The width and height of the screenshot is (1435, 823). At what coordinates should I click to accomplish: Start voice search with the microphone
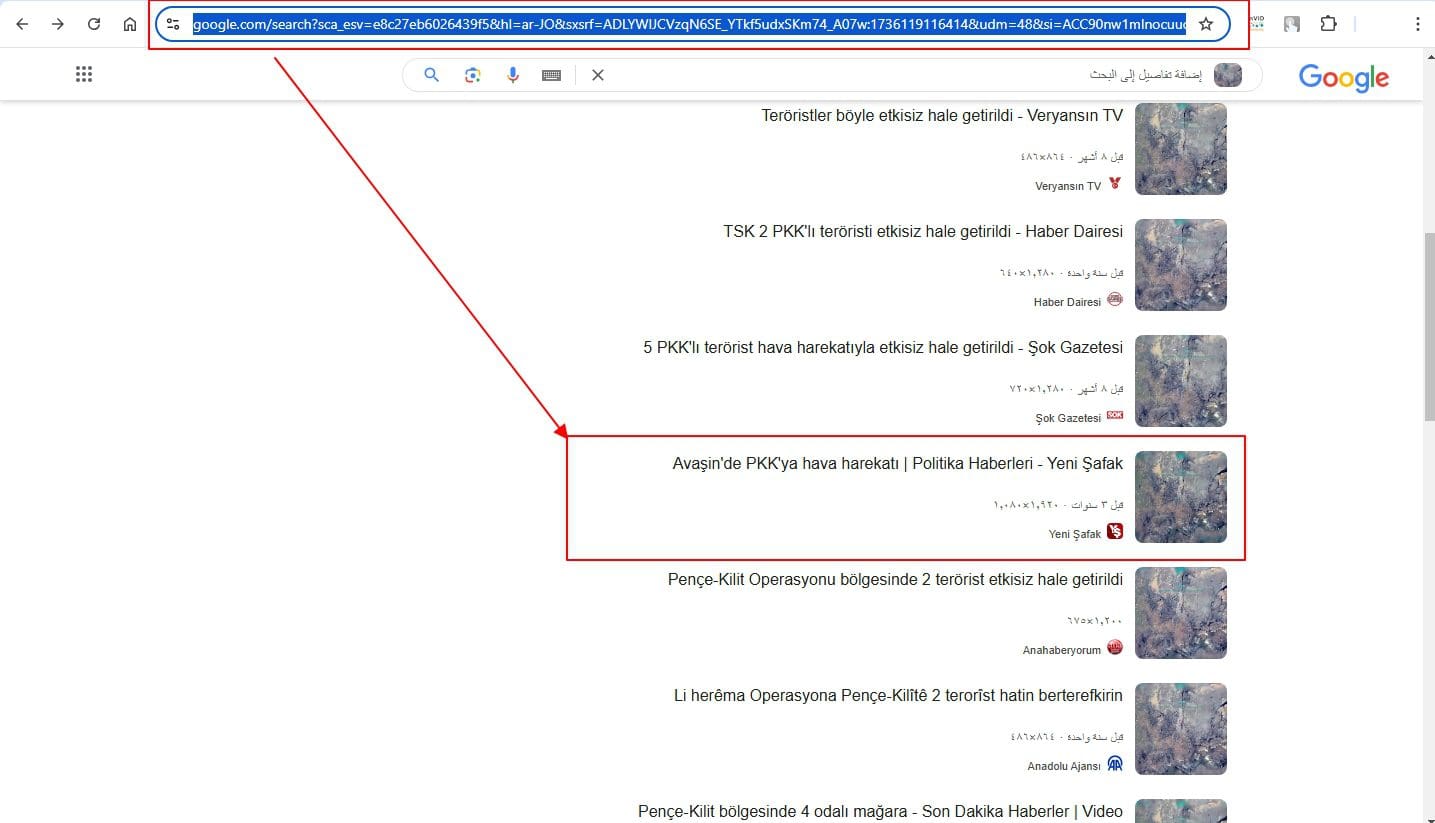(513, 75)
